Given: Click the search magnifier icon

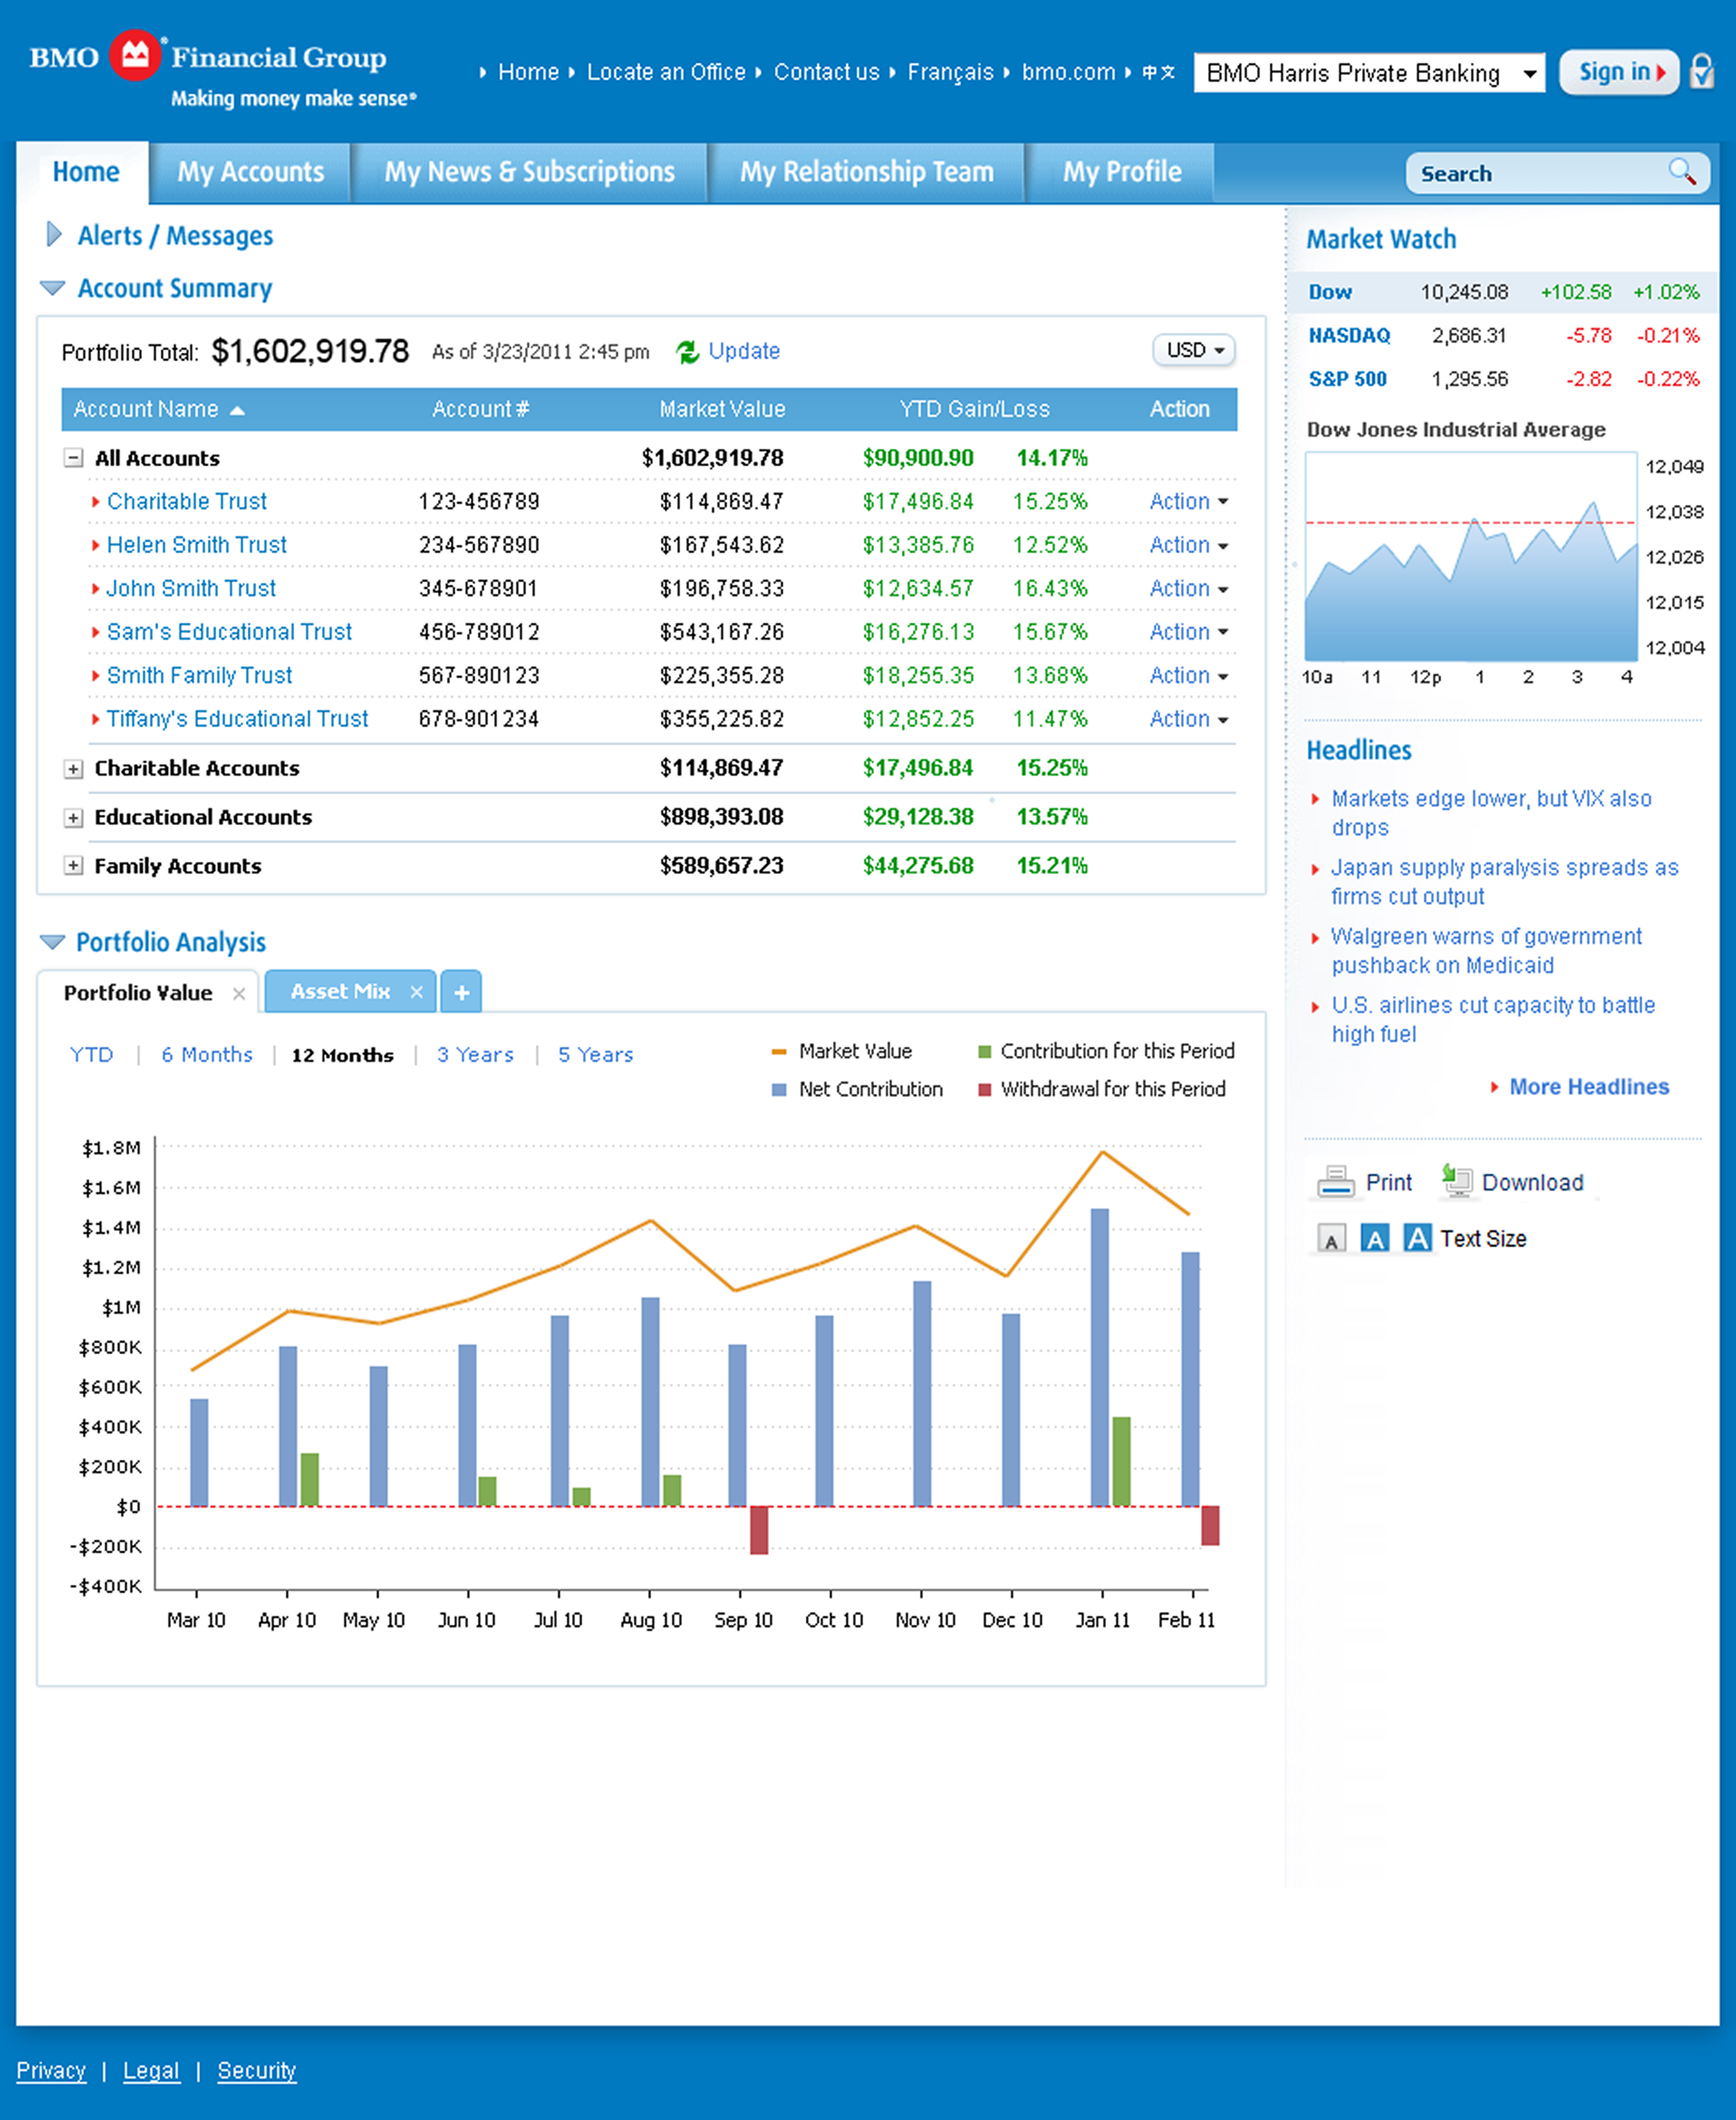Looking at the screenshot, I should point(1682,172).
